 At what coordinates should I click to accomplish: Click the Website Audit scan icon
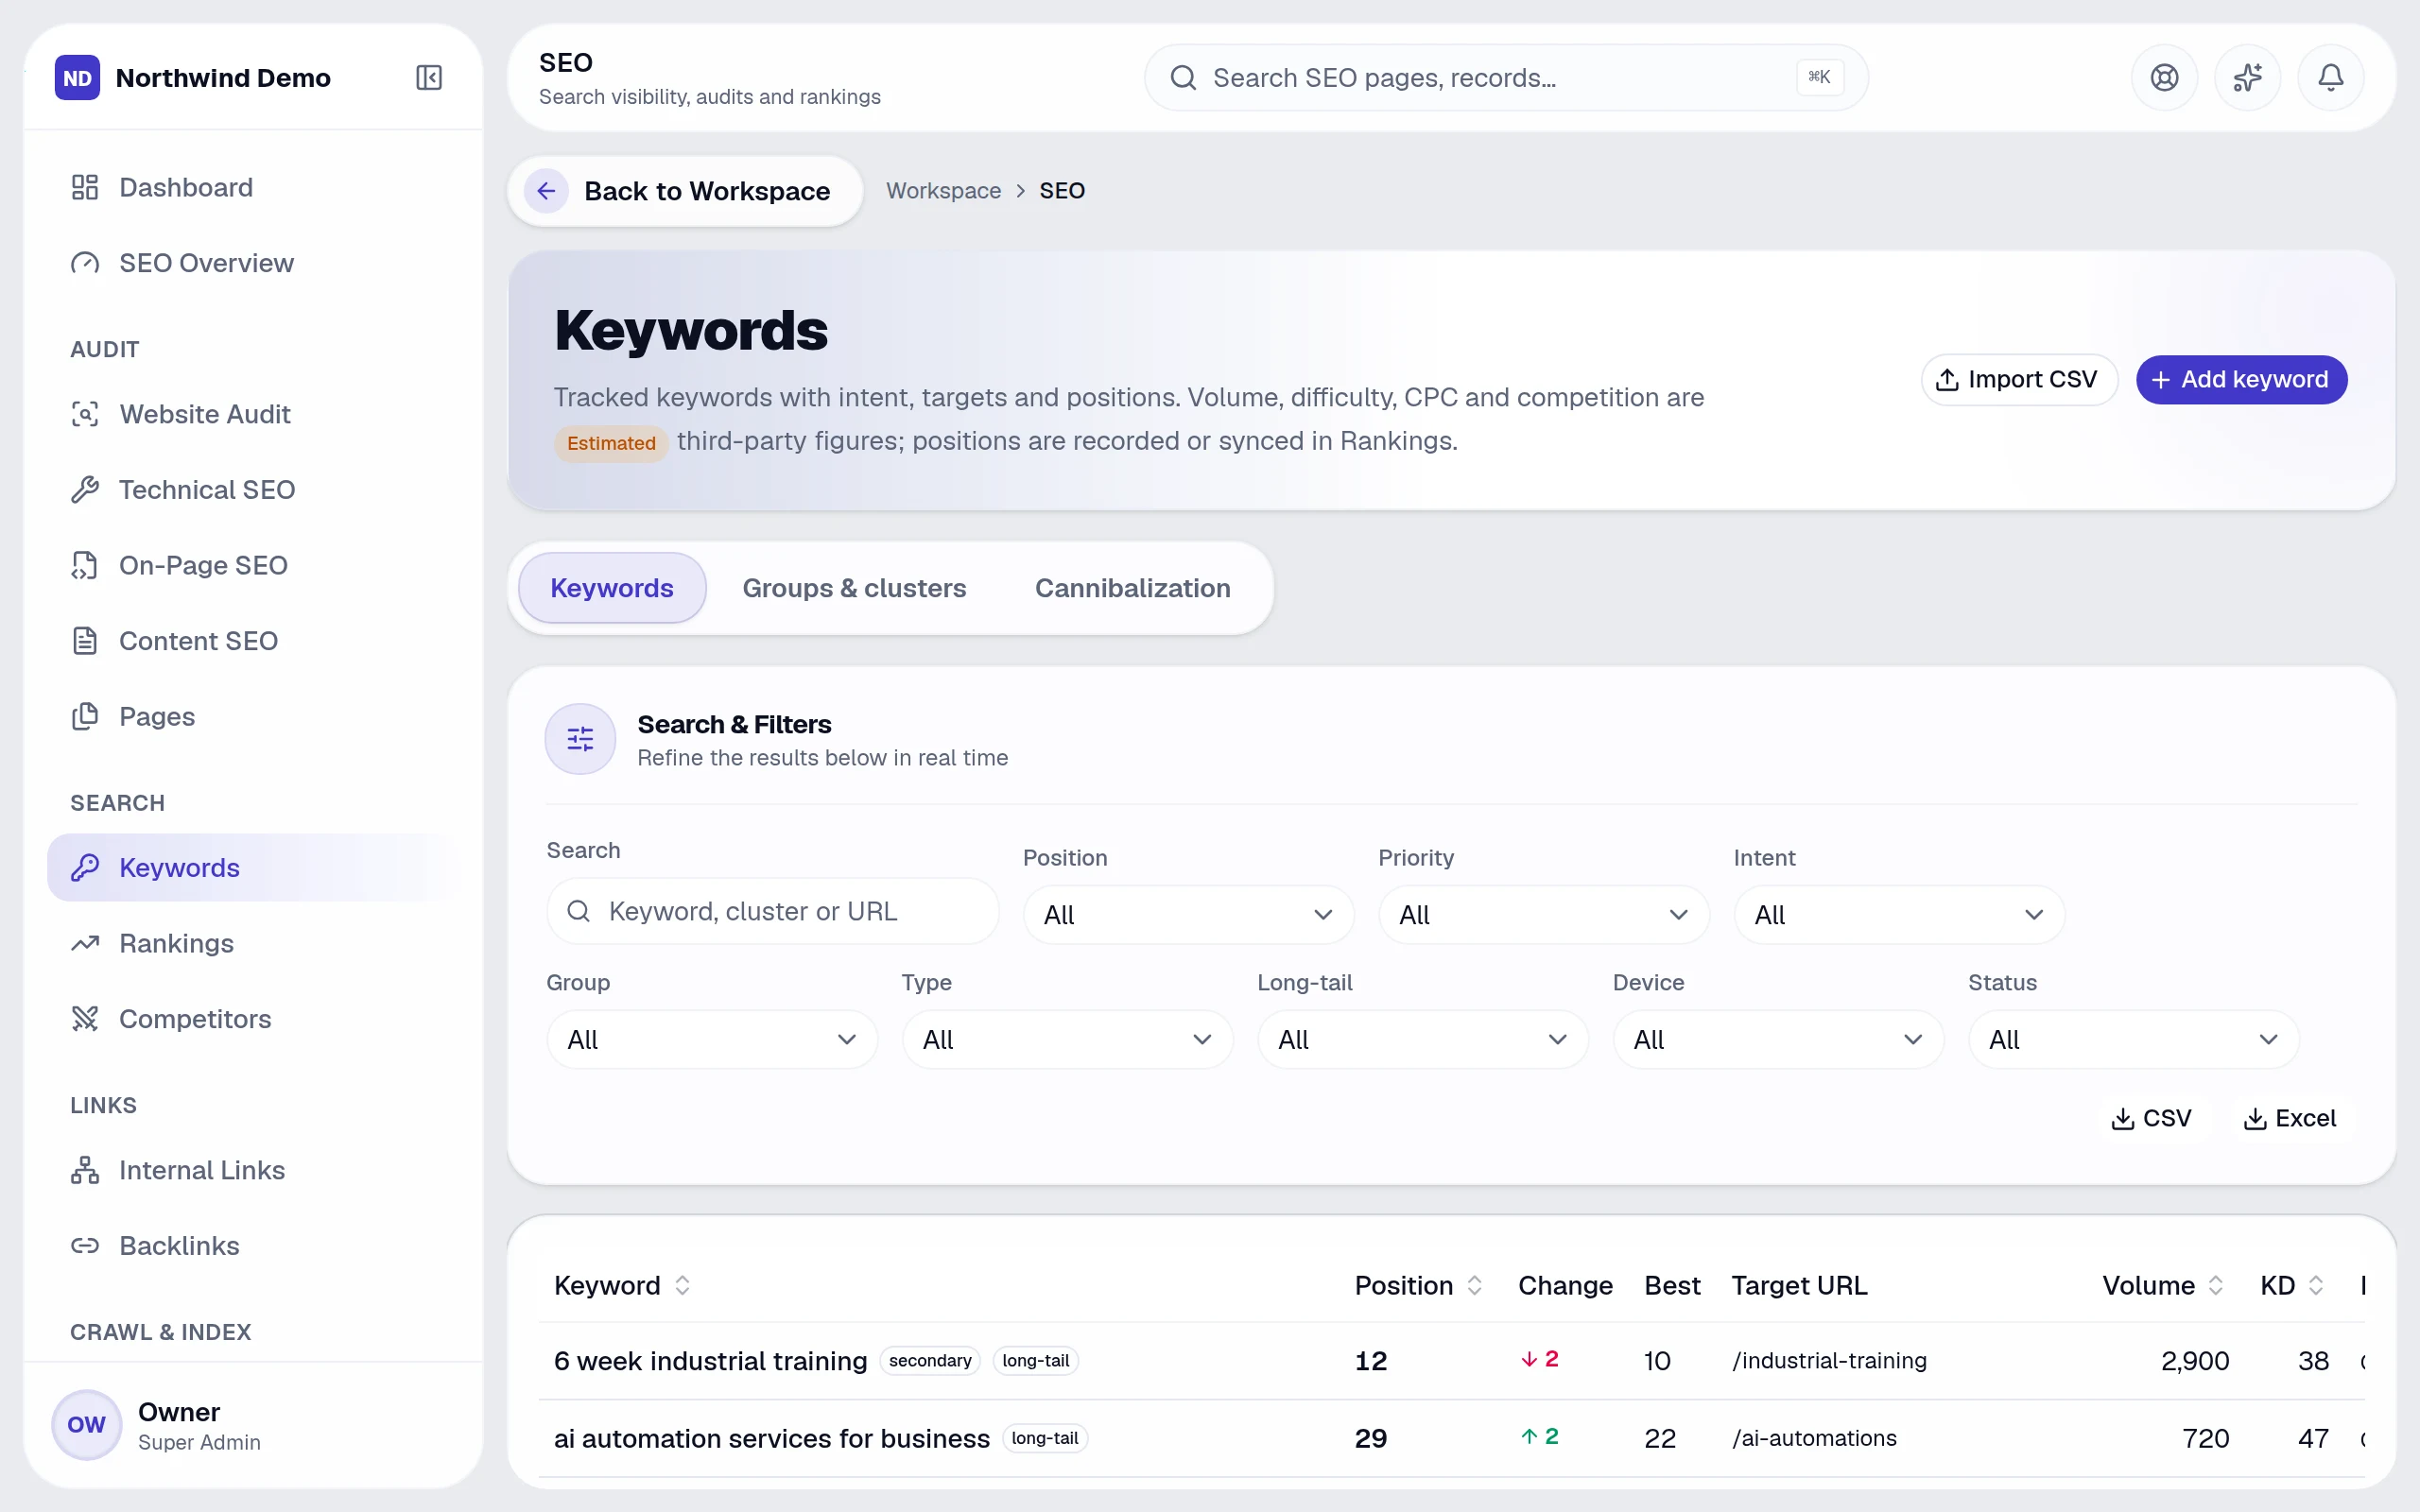click(85, 414)
